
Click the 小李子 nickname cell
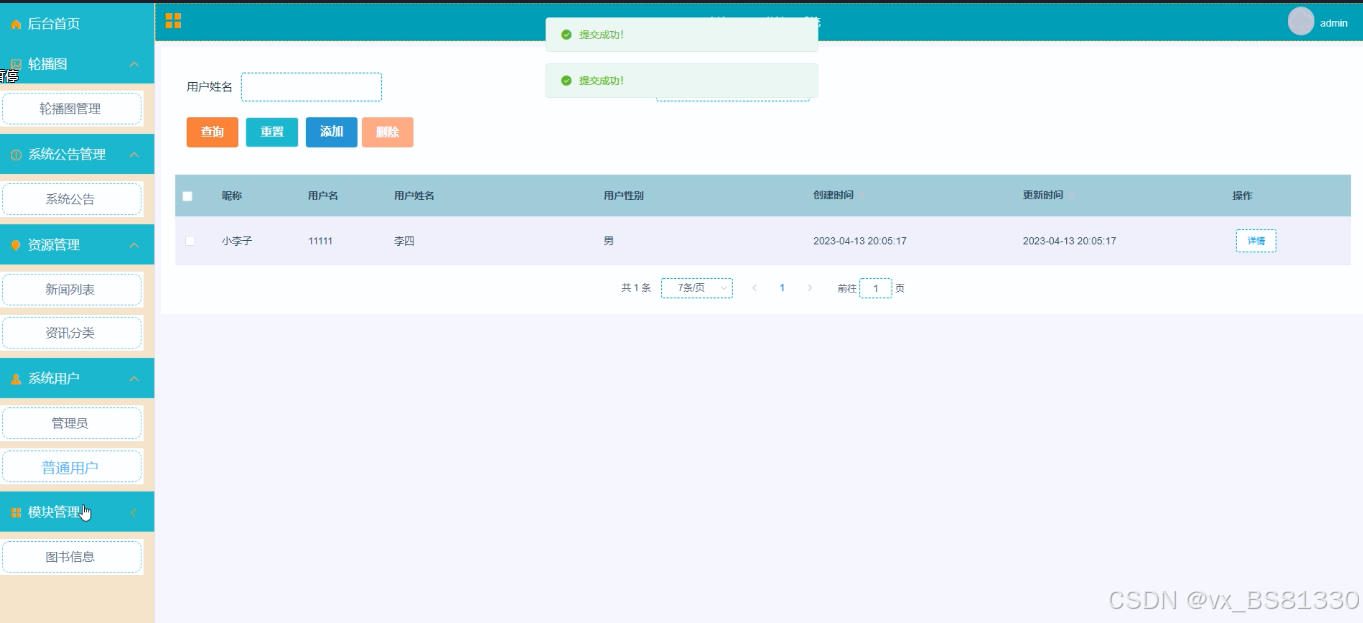(x=237, y=241)
